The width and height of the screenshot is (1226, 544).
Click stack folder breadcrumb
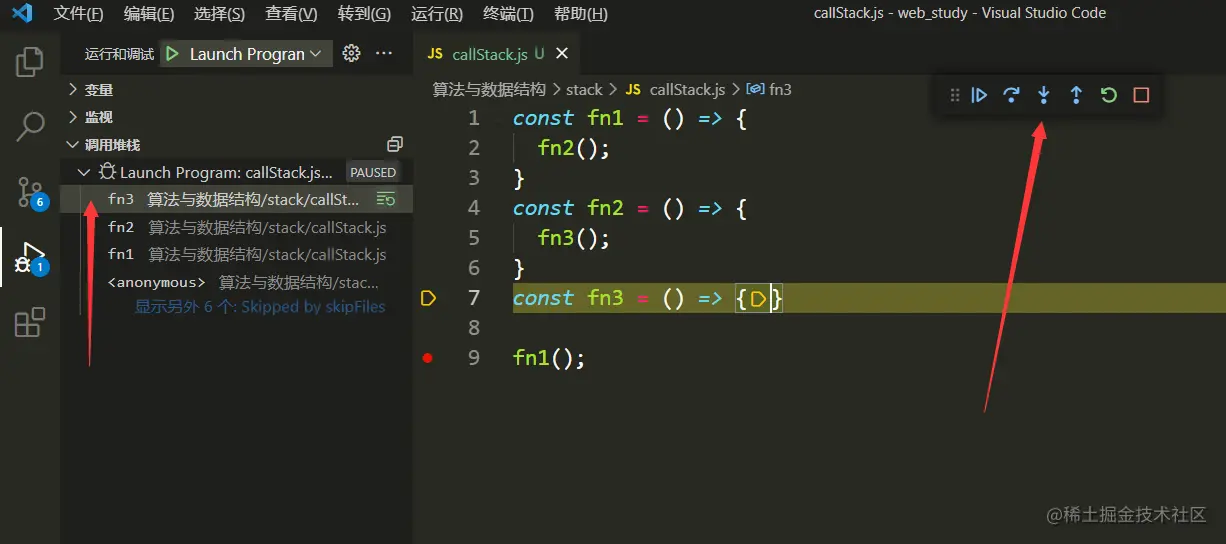[584, 89]
